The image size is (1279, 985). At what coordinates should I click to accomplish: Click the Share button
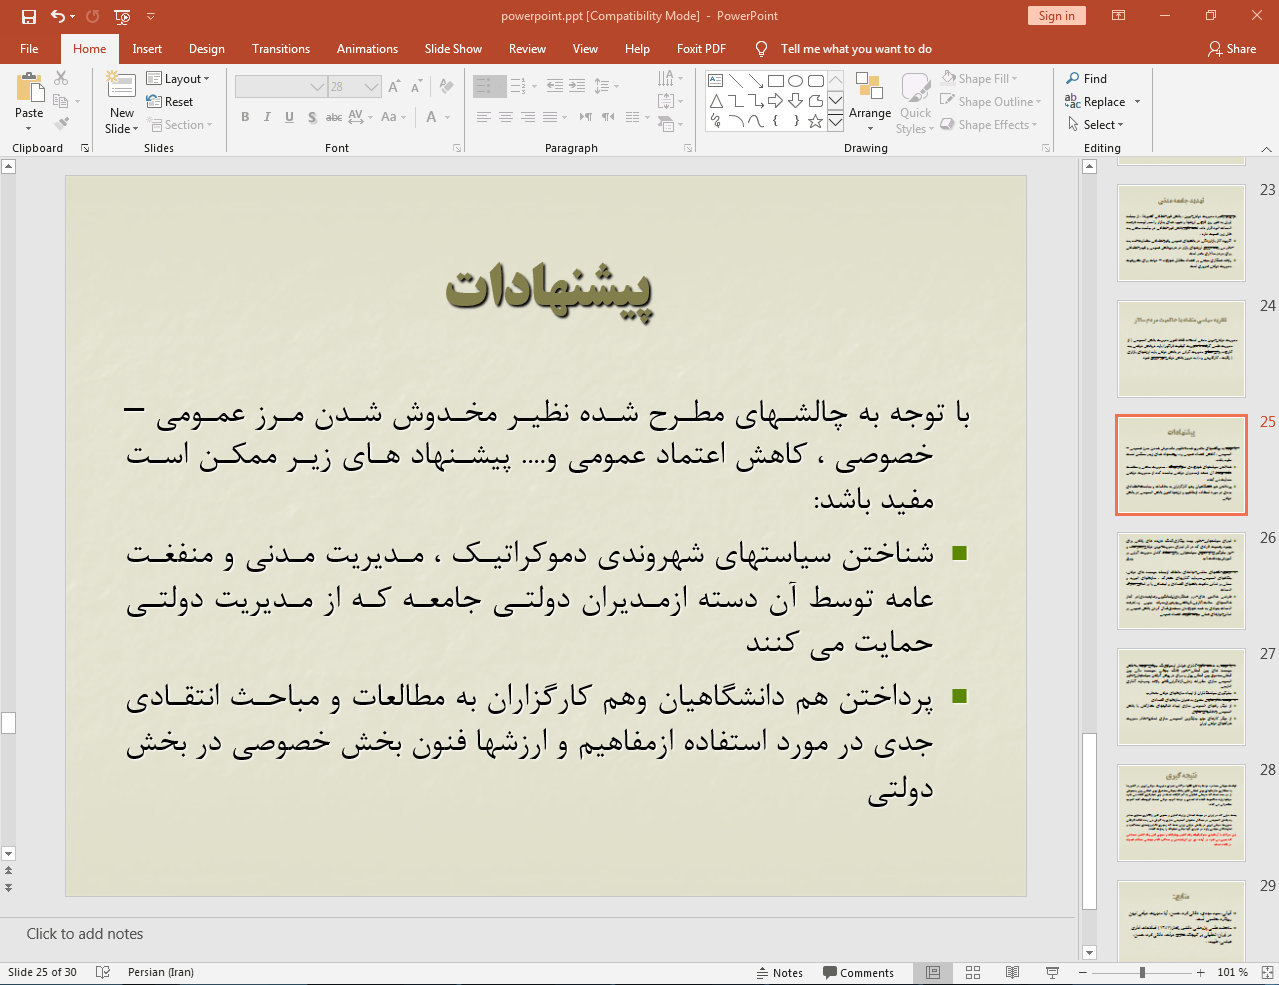pyautogui.click(x=1232, y=49)
